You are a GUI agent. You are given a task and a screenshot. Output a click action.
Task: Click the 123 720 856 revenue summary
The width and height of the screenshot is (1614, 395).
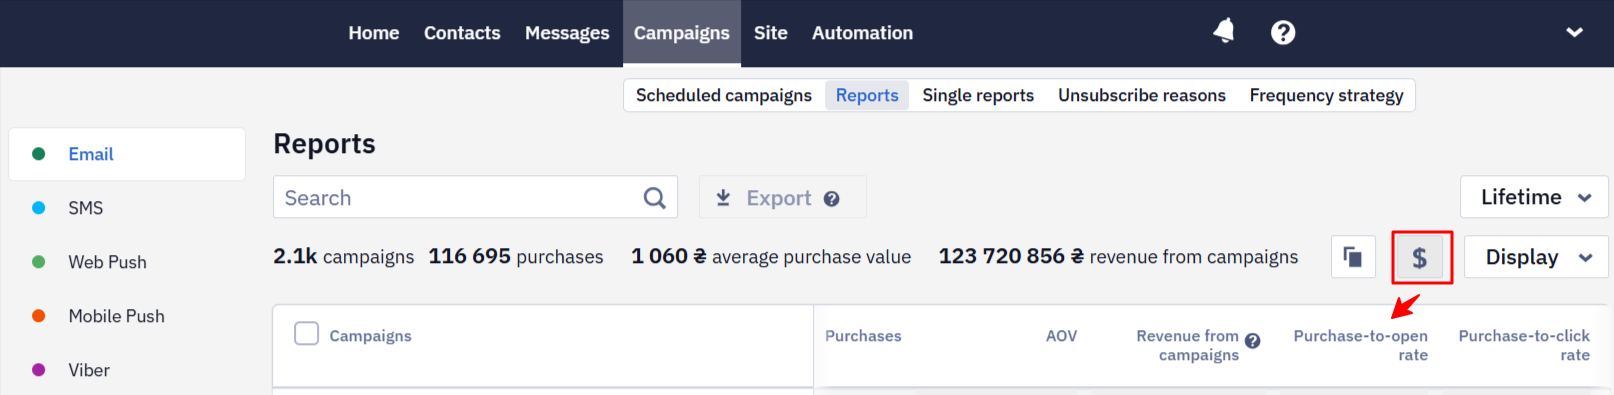[x=1118, y=257]
